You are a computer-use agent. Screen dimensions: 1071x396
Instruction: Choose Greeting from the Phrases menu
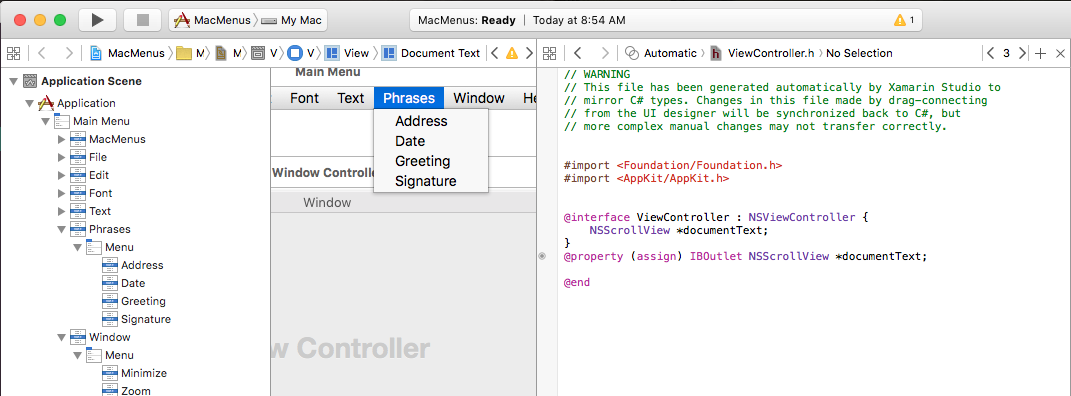point(423,161)
